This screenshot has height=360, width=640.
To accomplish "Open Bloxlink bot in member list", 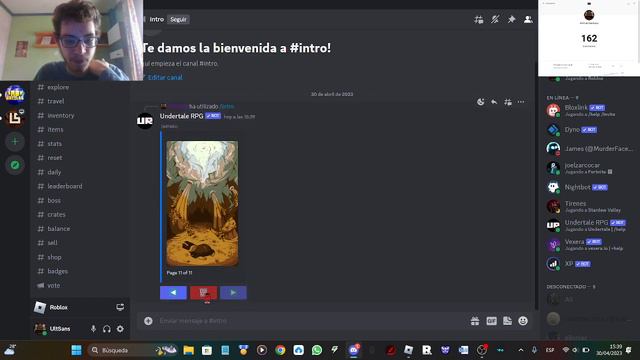I will tap(589, 111).
